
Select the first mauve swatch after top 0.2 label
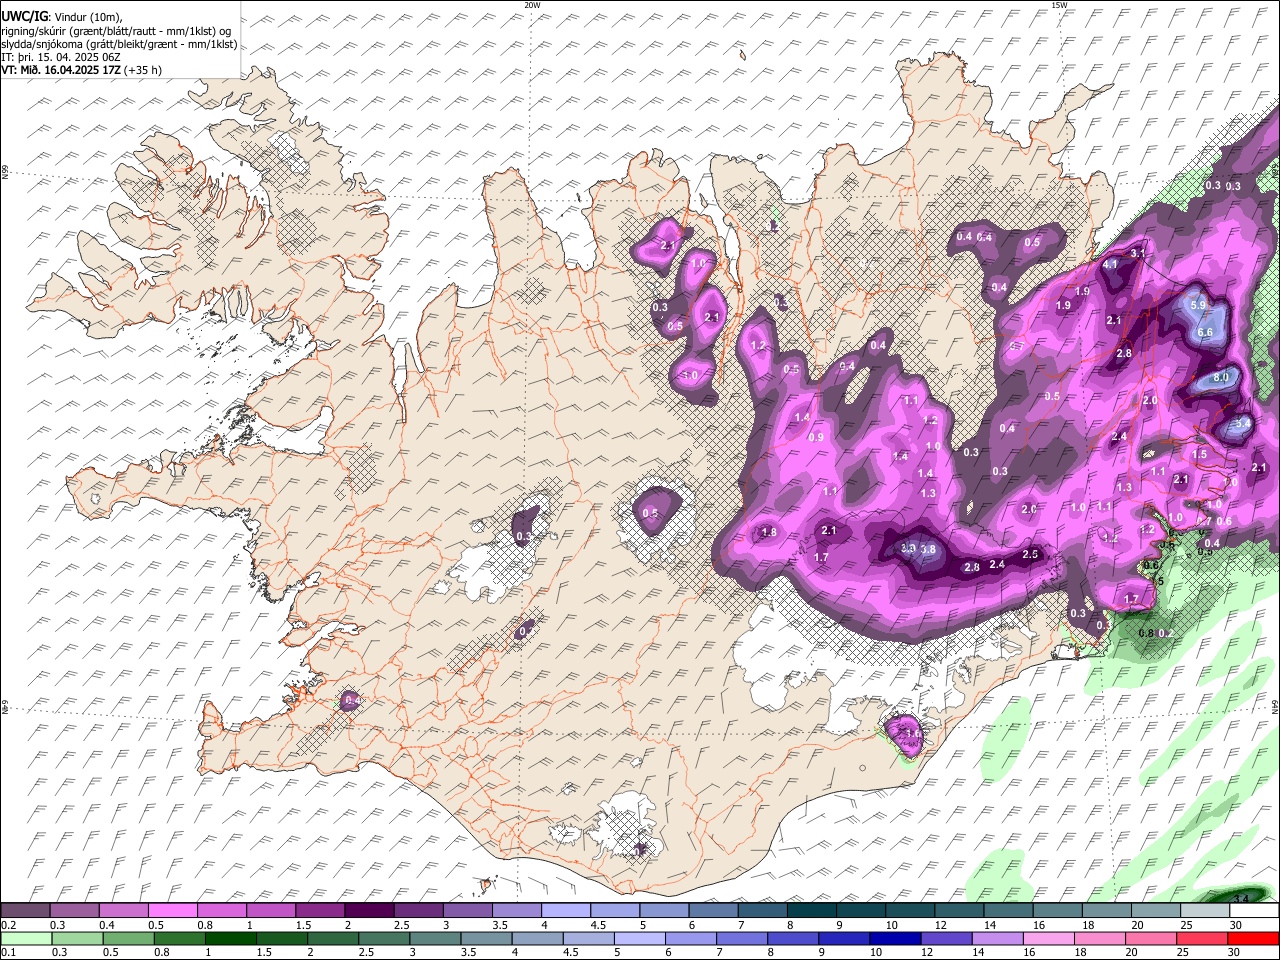(x=25, y=911)
